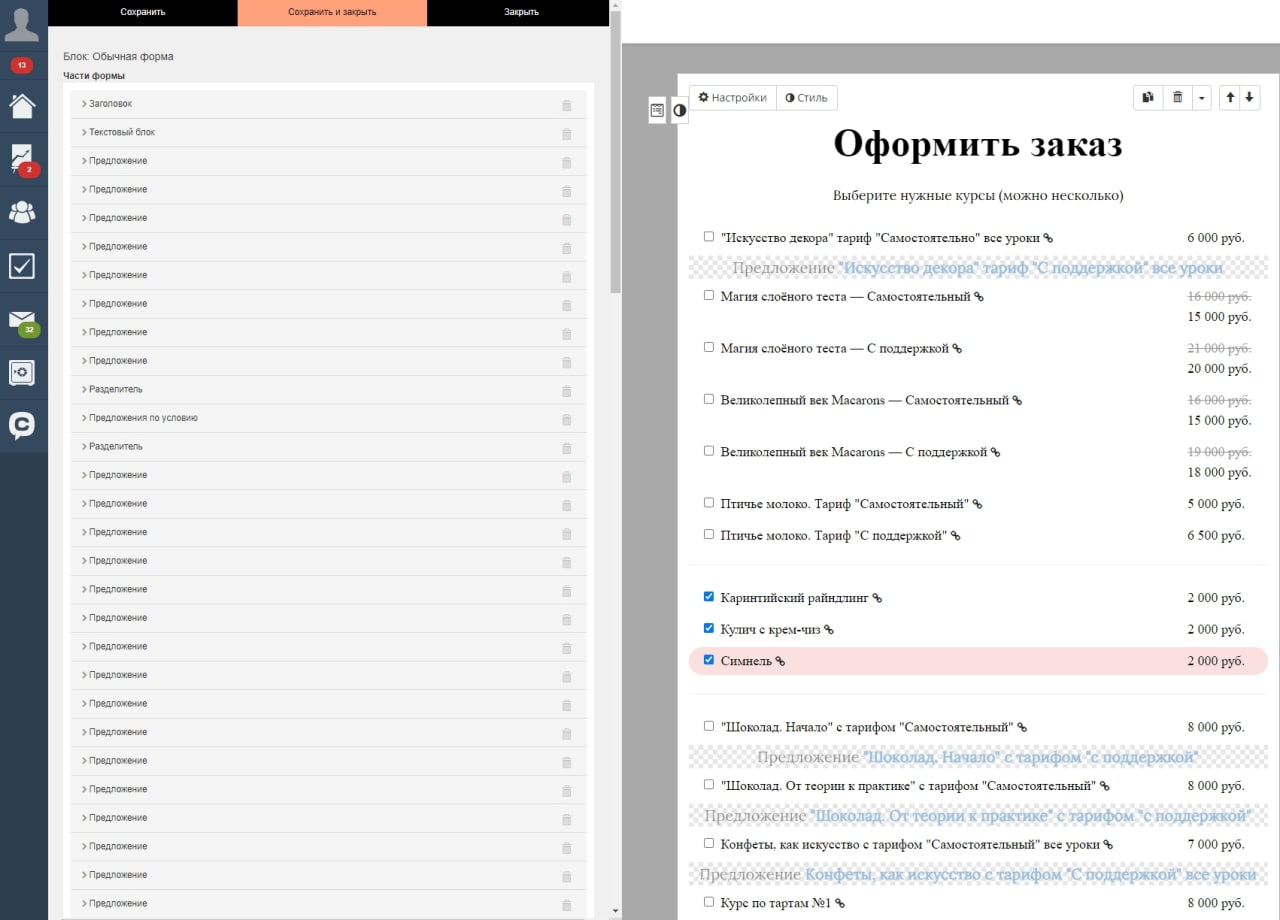Open the Настройки block settings button
Viewport: 1280px width, 920px height.
(733, 98)
